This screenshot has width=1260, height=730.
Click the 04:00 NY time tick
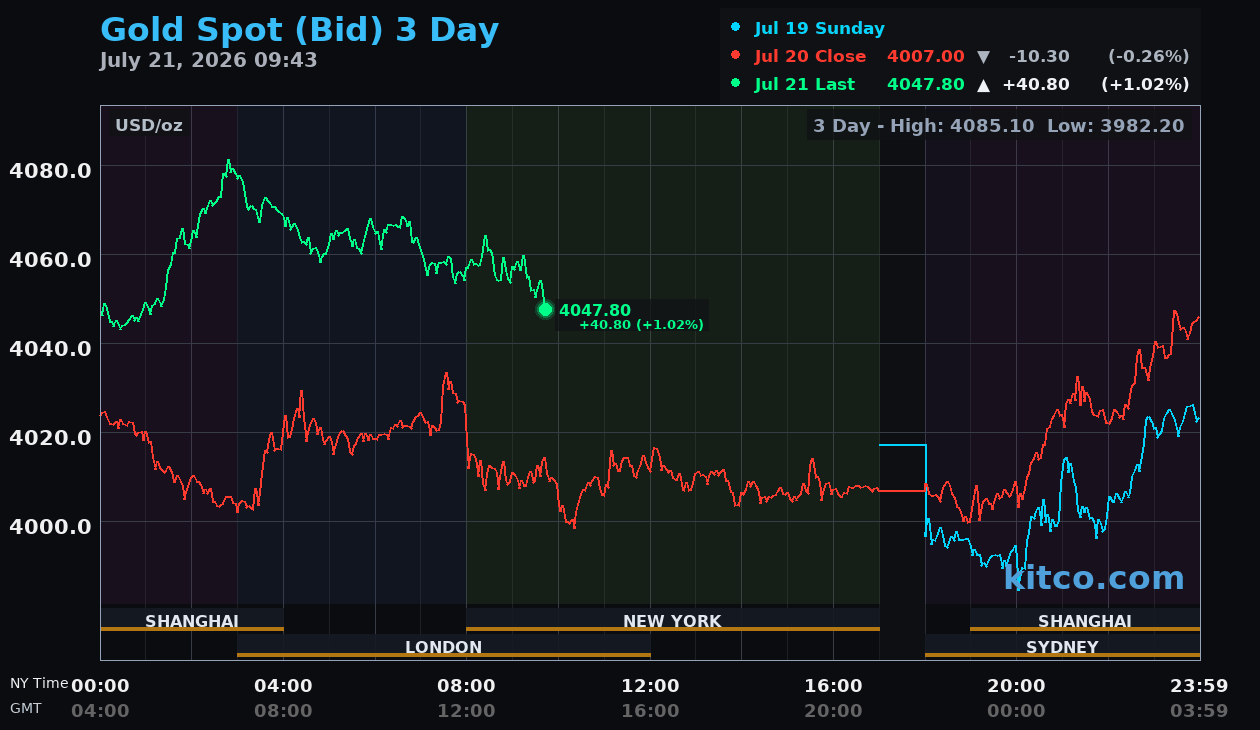[x=283, y=686]
